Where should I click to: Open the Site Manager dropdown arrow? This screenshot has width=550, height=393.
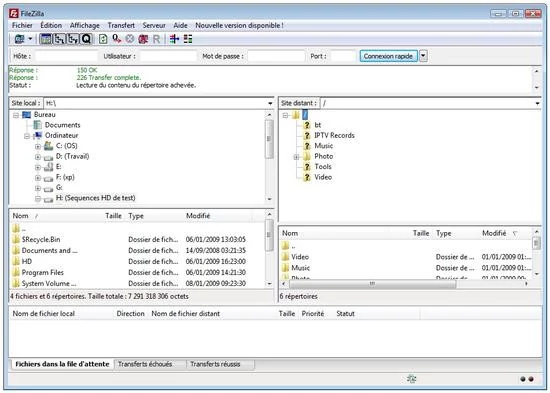point(30,39)
